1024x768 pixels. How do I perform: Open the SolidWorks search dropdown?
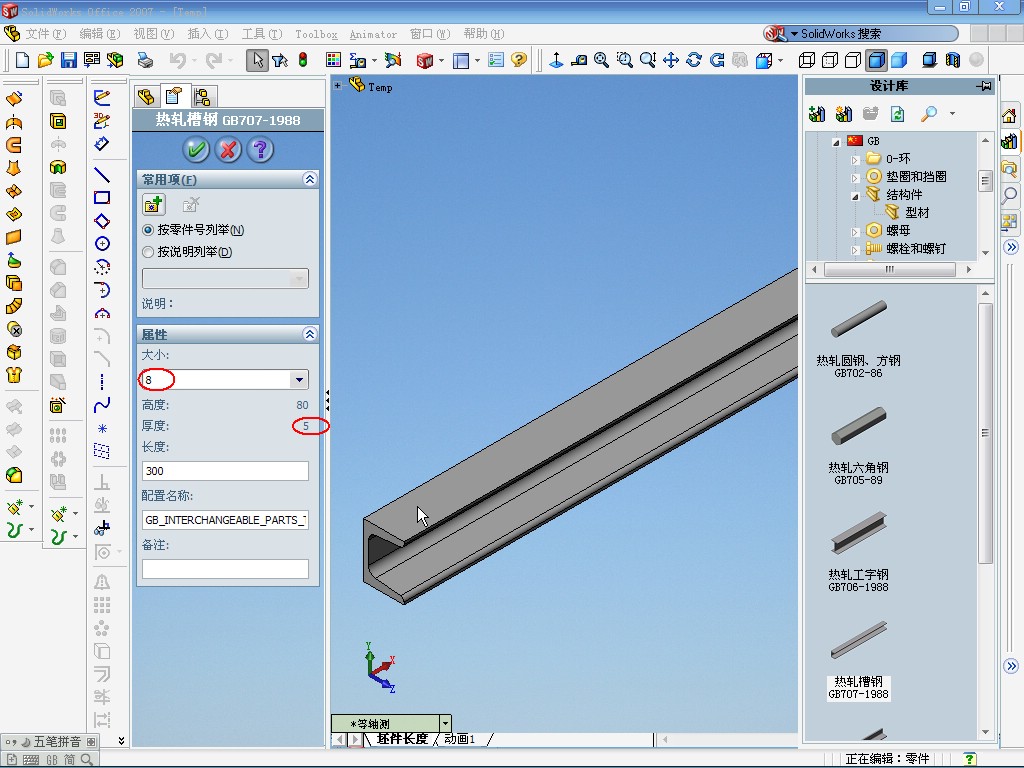[x=794, y=34]
